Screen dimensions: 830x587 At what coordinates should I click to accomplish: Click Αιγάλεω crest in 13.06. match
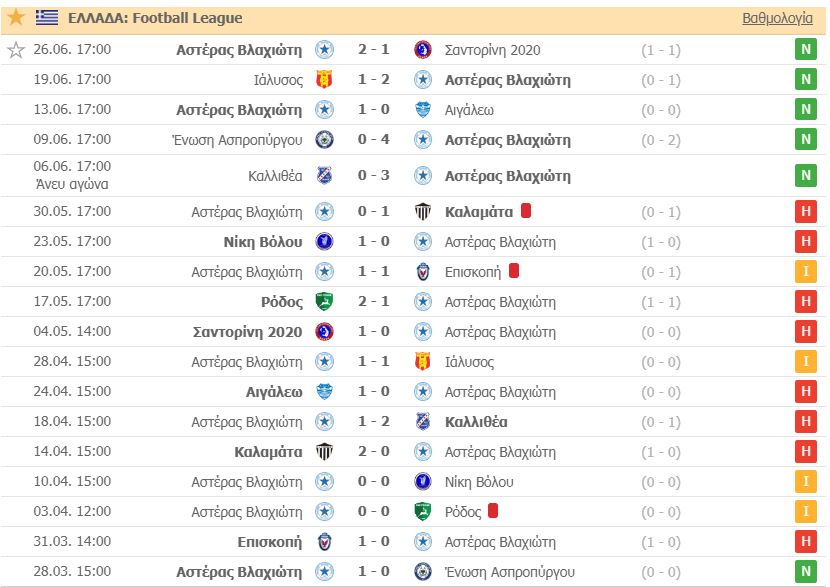pyautogui.click(x=422, y=110)
